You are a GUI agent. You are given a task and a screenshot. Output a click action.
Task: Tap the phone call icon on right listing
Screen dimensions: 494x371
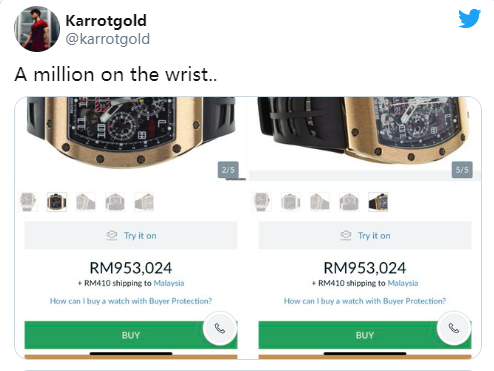[x=454, y=328]
